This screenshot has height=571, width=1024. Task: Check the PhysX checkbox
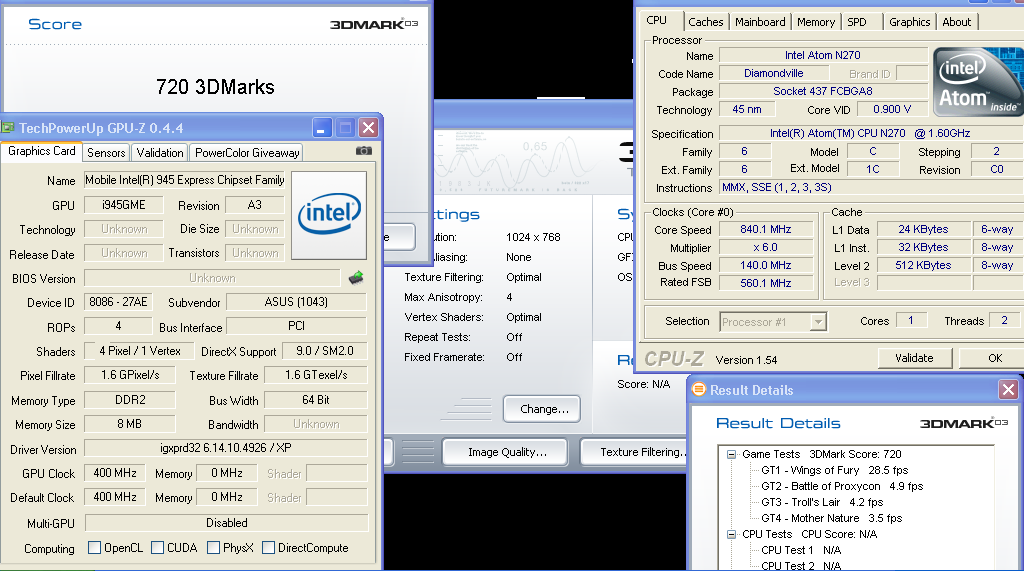coord(214,547)
